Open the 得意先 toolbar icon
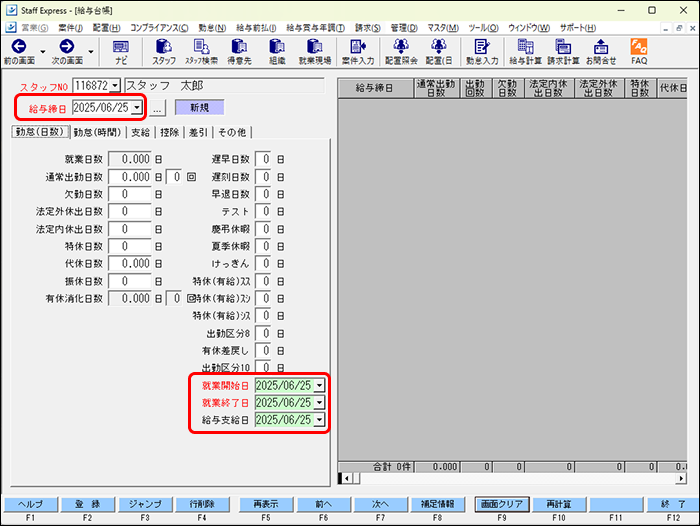Viewport: 700px width, 526px height. click(239, 52)
